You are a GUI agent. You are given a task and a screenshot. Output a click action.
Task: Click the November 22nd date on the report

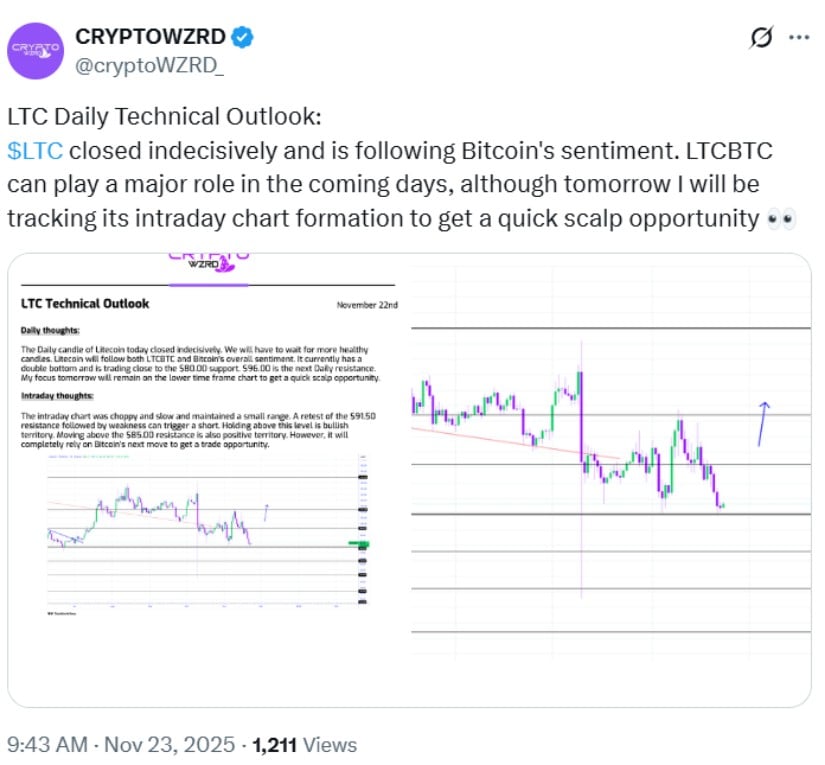click(367, 306)
